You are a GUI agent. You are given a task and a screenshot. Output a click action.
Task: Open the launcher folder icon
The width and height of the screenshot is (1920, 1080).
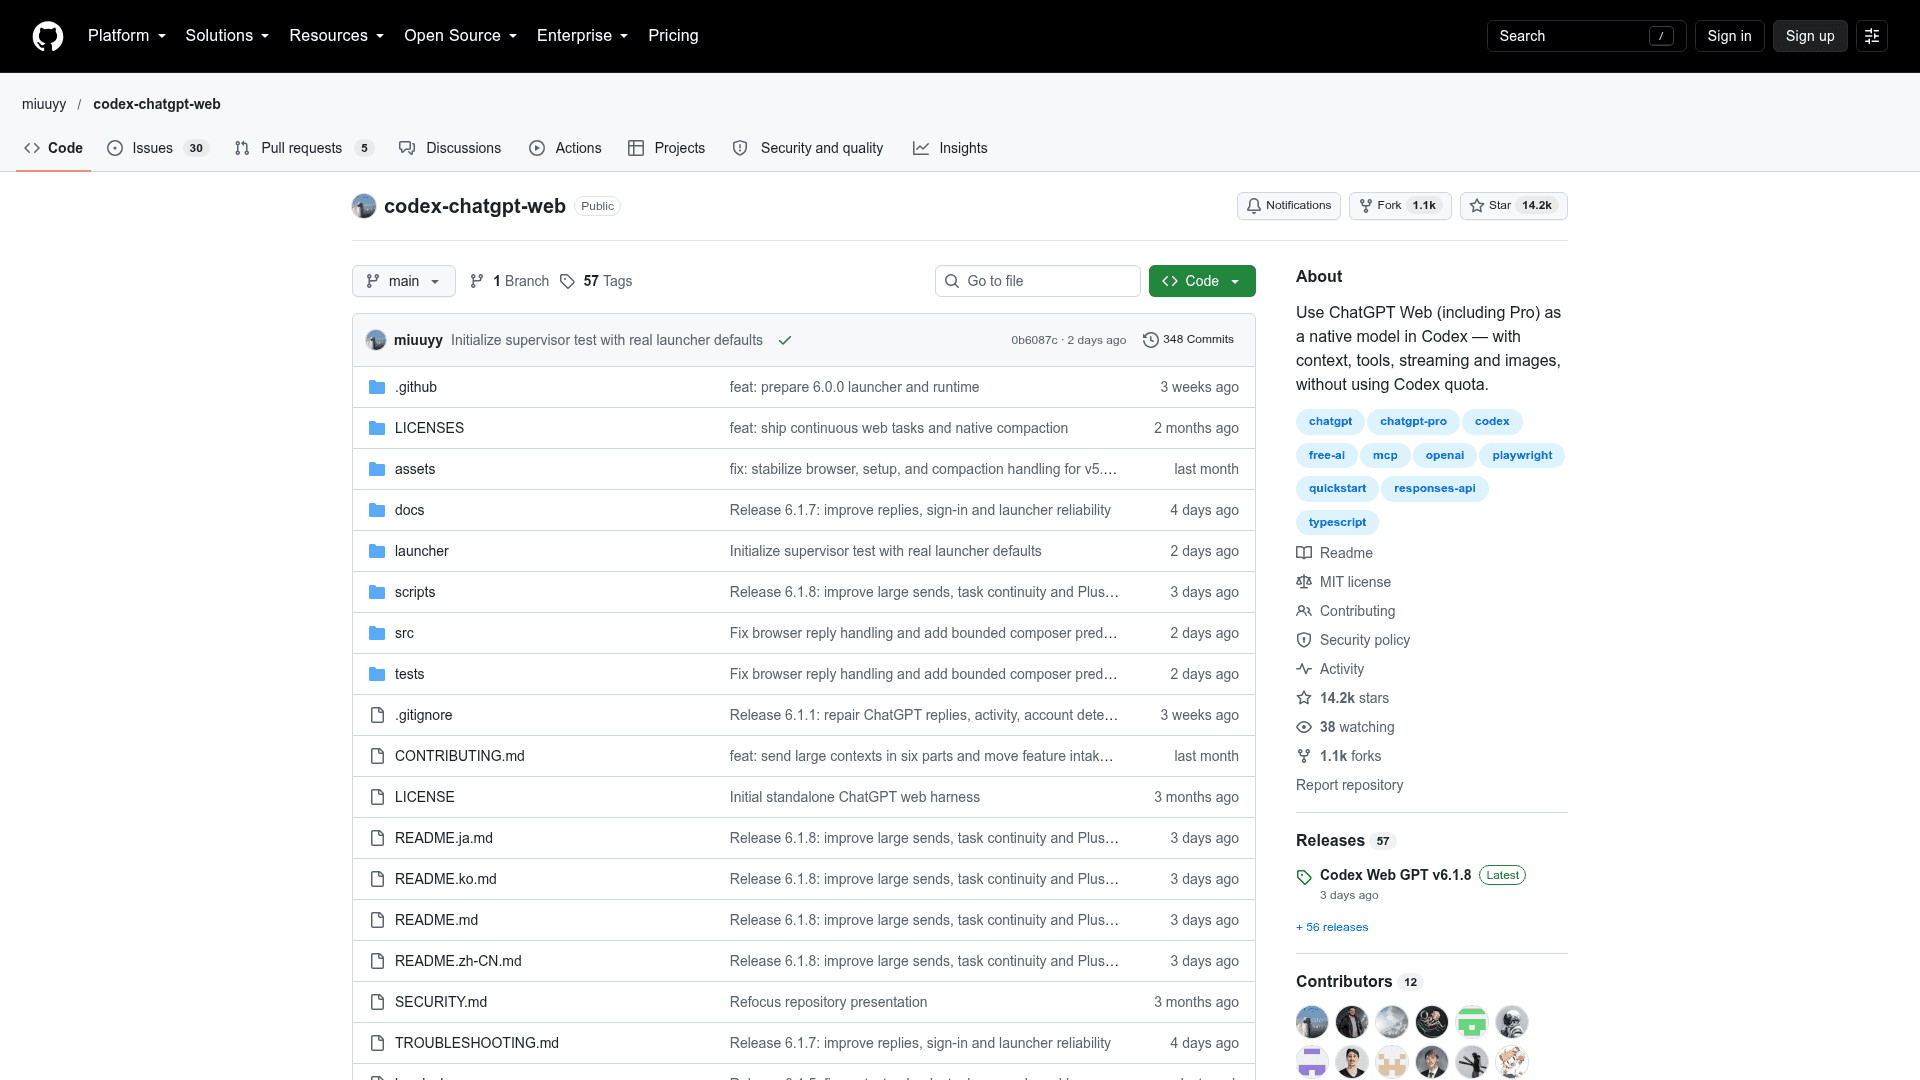pos(377,551)
